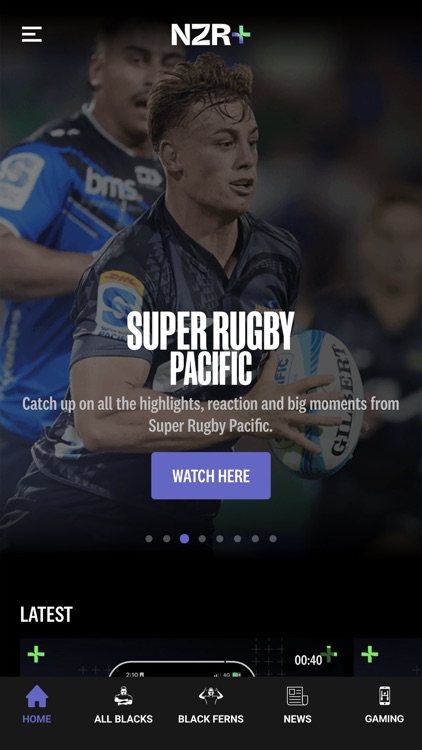Open the hamburger menu icon
This screenshot has height=750, width=422.
click(x=32, y=34)
